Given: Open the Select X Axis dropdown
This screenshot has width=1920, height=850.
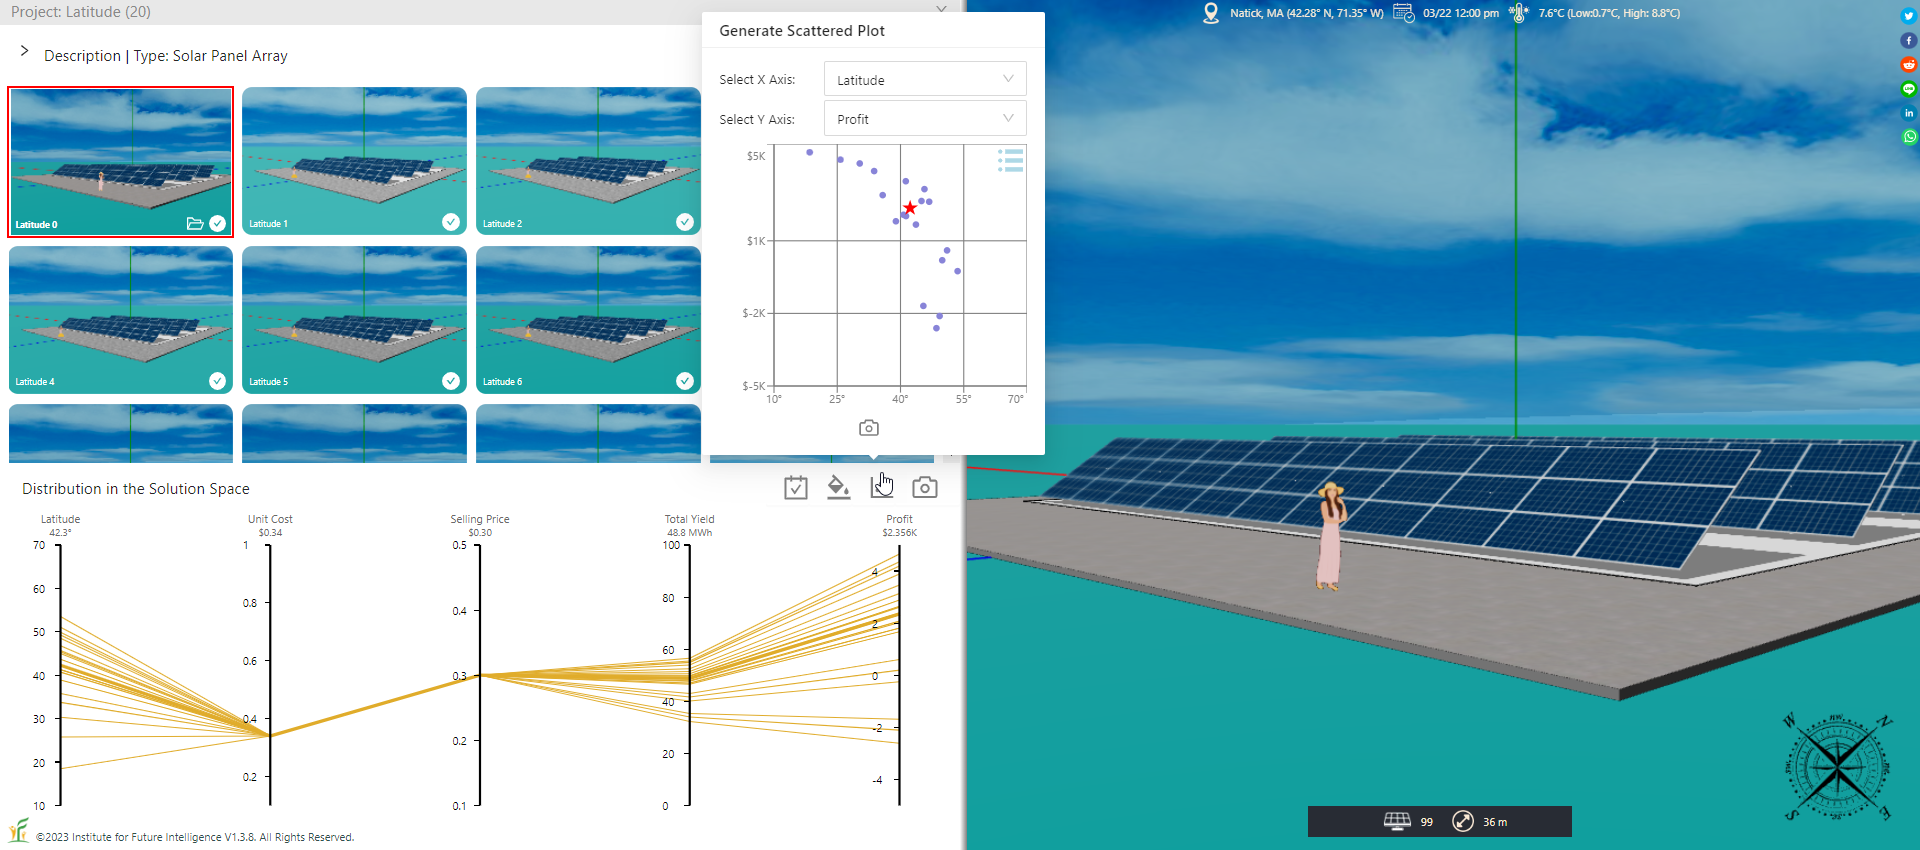Looking at the screenshot, I should tap(924, 80).
